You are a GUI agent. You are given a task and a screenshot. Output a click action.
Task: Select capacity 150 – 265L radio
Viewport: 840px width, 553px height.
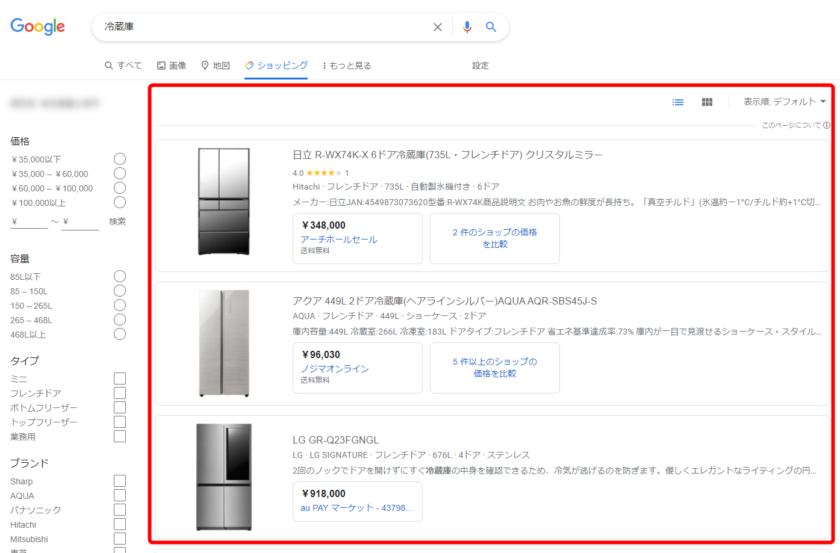(120, 305)
